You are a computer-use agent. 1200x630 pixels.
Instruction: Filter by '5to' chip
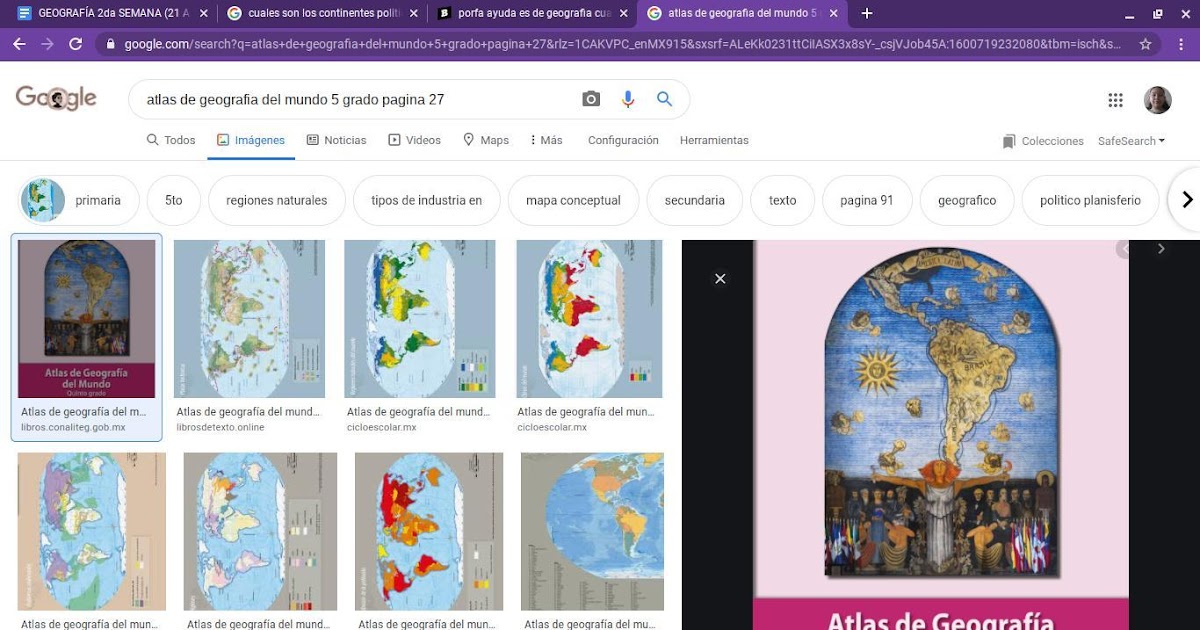(x=174, y=200)
